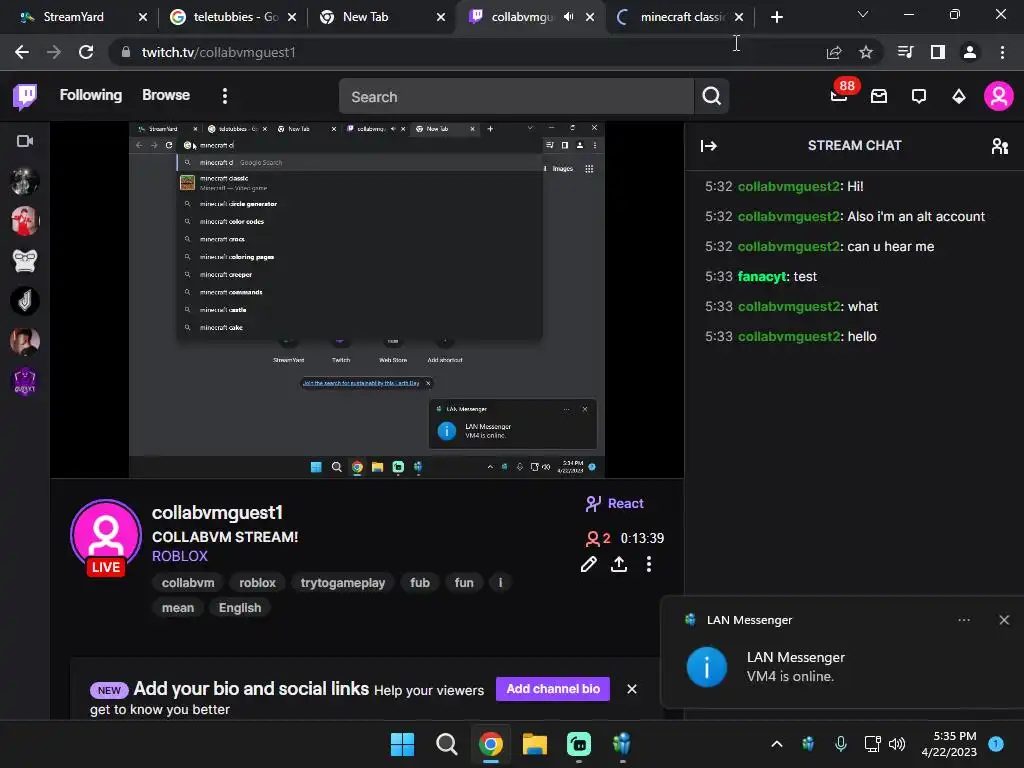Click the taskbar microphone icon
Image resolution: width=1024 pixels, height=768 pixels.
coord(840,744)
